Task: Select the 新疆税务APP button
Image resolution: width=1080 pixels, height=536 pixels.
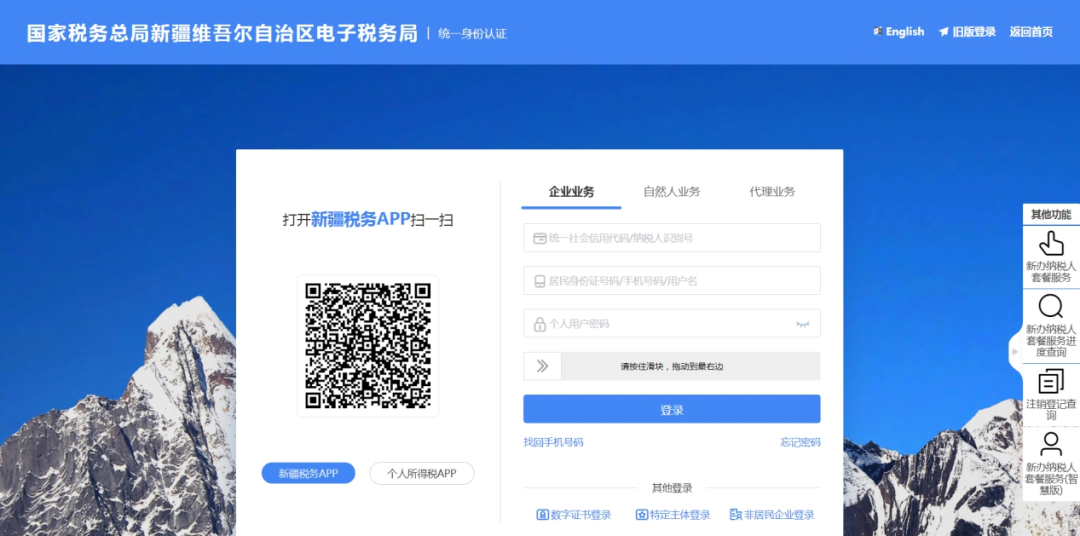Action: point(308,473)
